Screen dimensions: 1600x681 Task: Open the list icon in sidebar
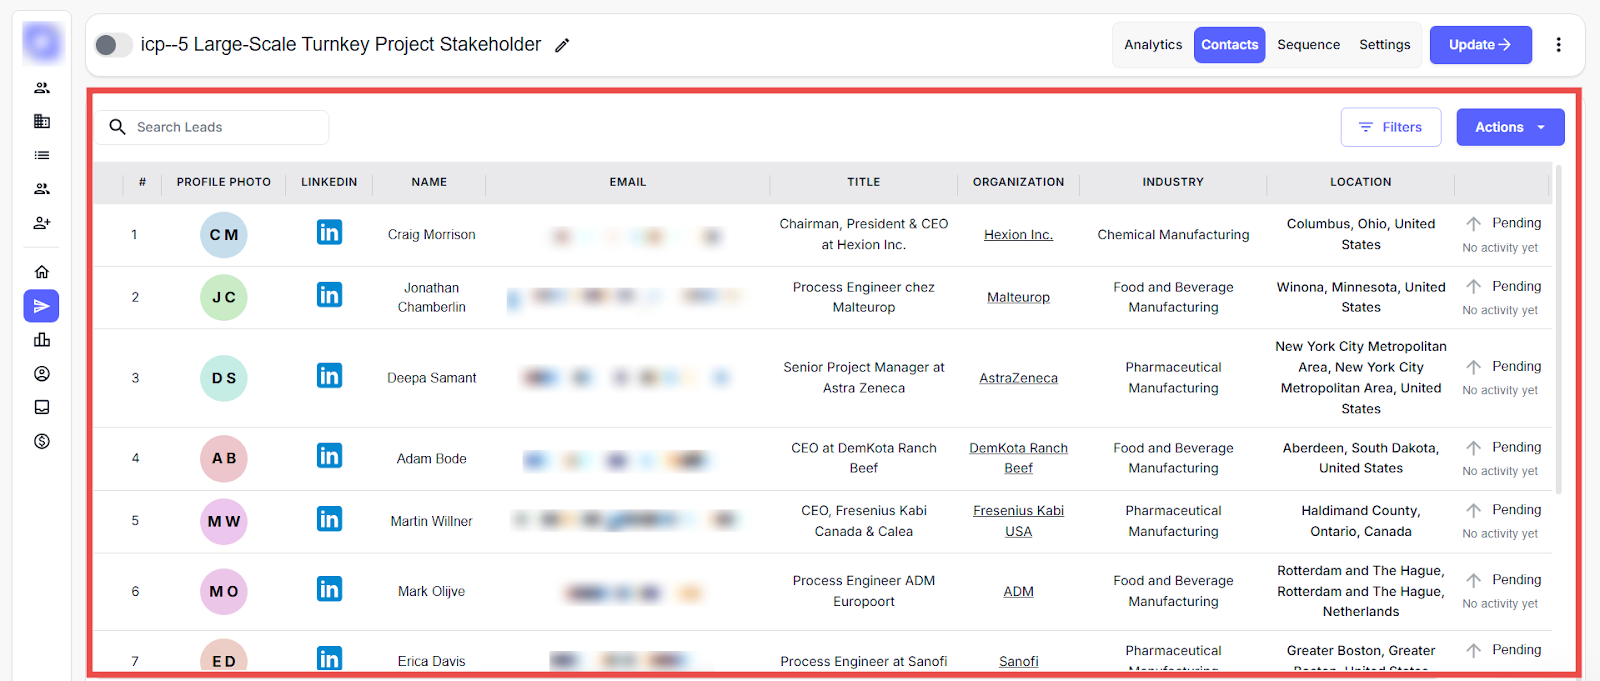(41, 155)
